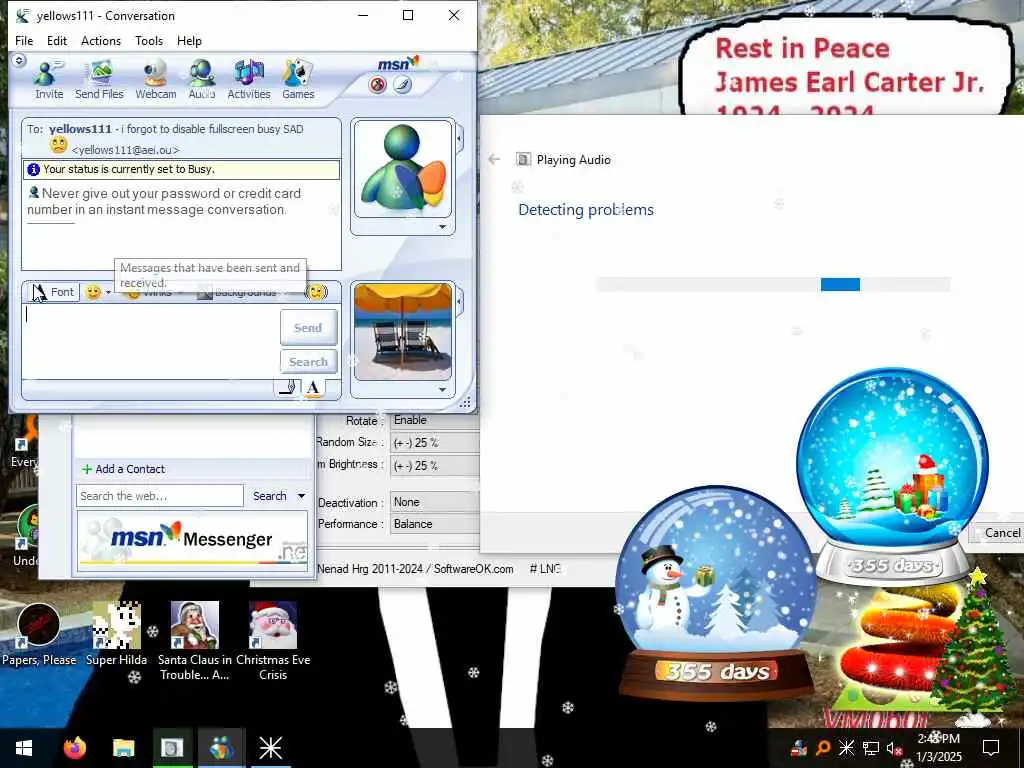Open my beach picture dropdown arrow
Image resolution: width=1024 pixels, height=768 pixels.
pyautogui.click(x=443, y=390)
